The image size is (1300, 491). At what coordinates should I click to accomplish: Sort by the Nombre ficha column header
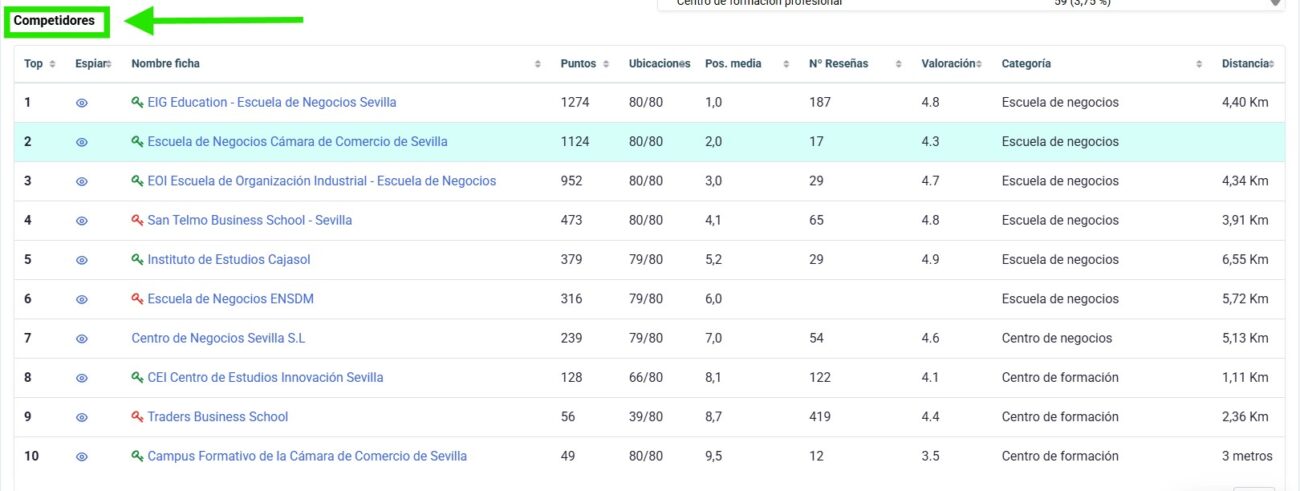pos(336,63)
